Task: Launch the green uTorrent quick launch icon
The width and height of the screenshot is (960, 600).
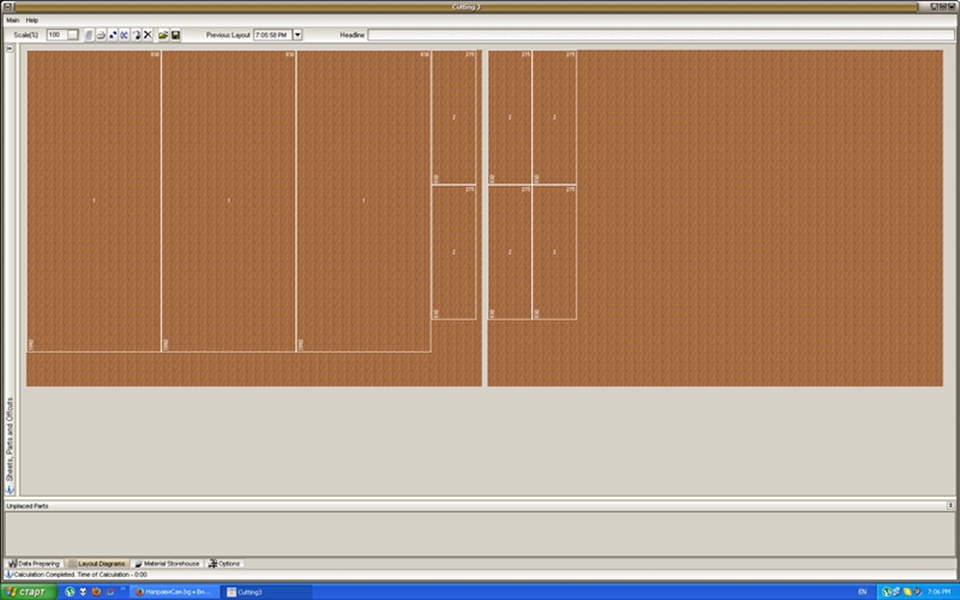Action: 70,592
